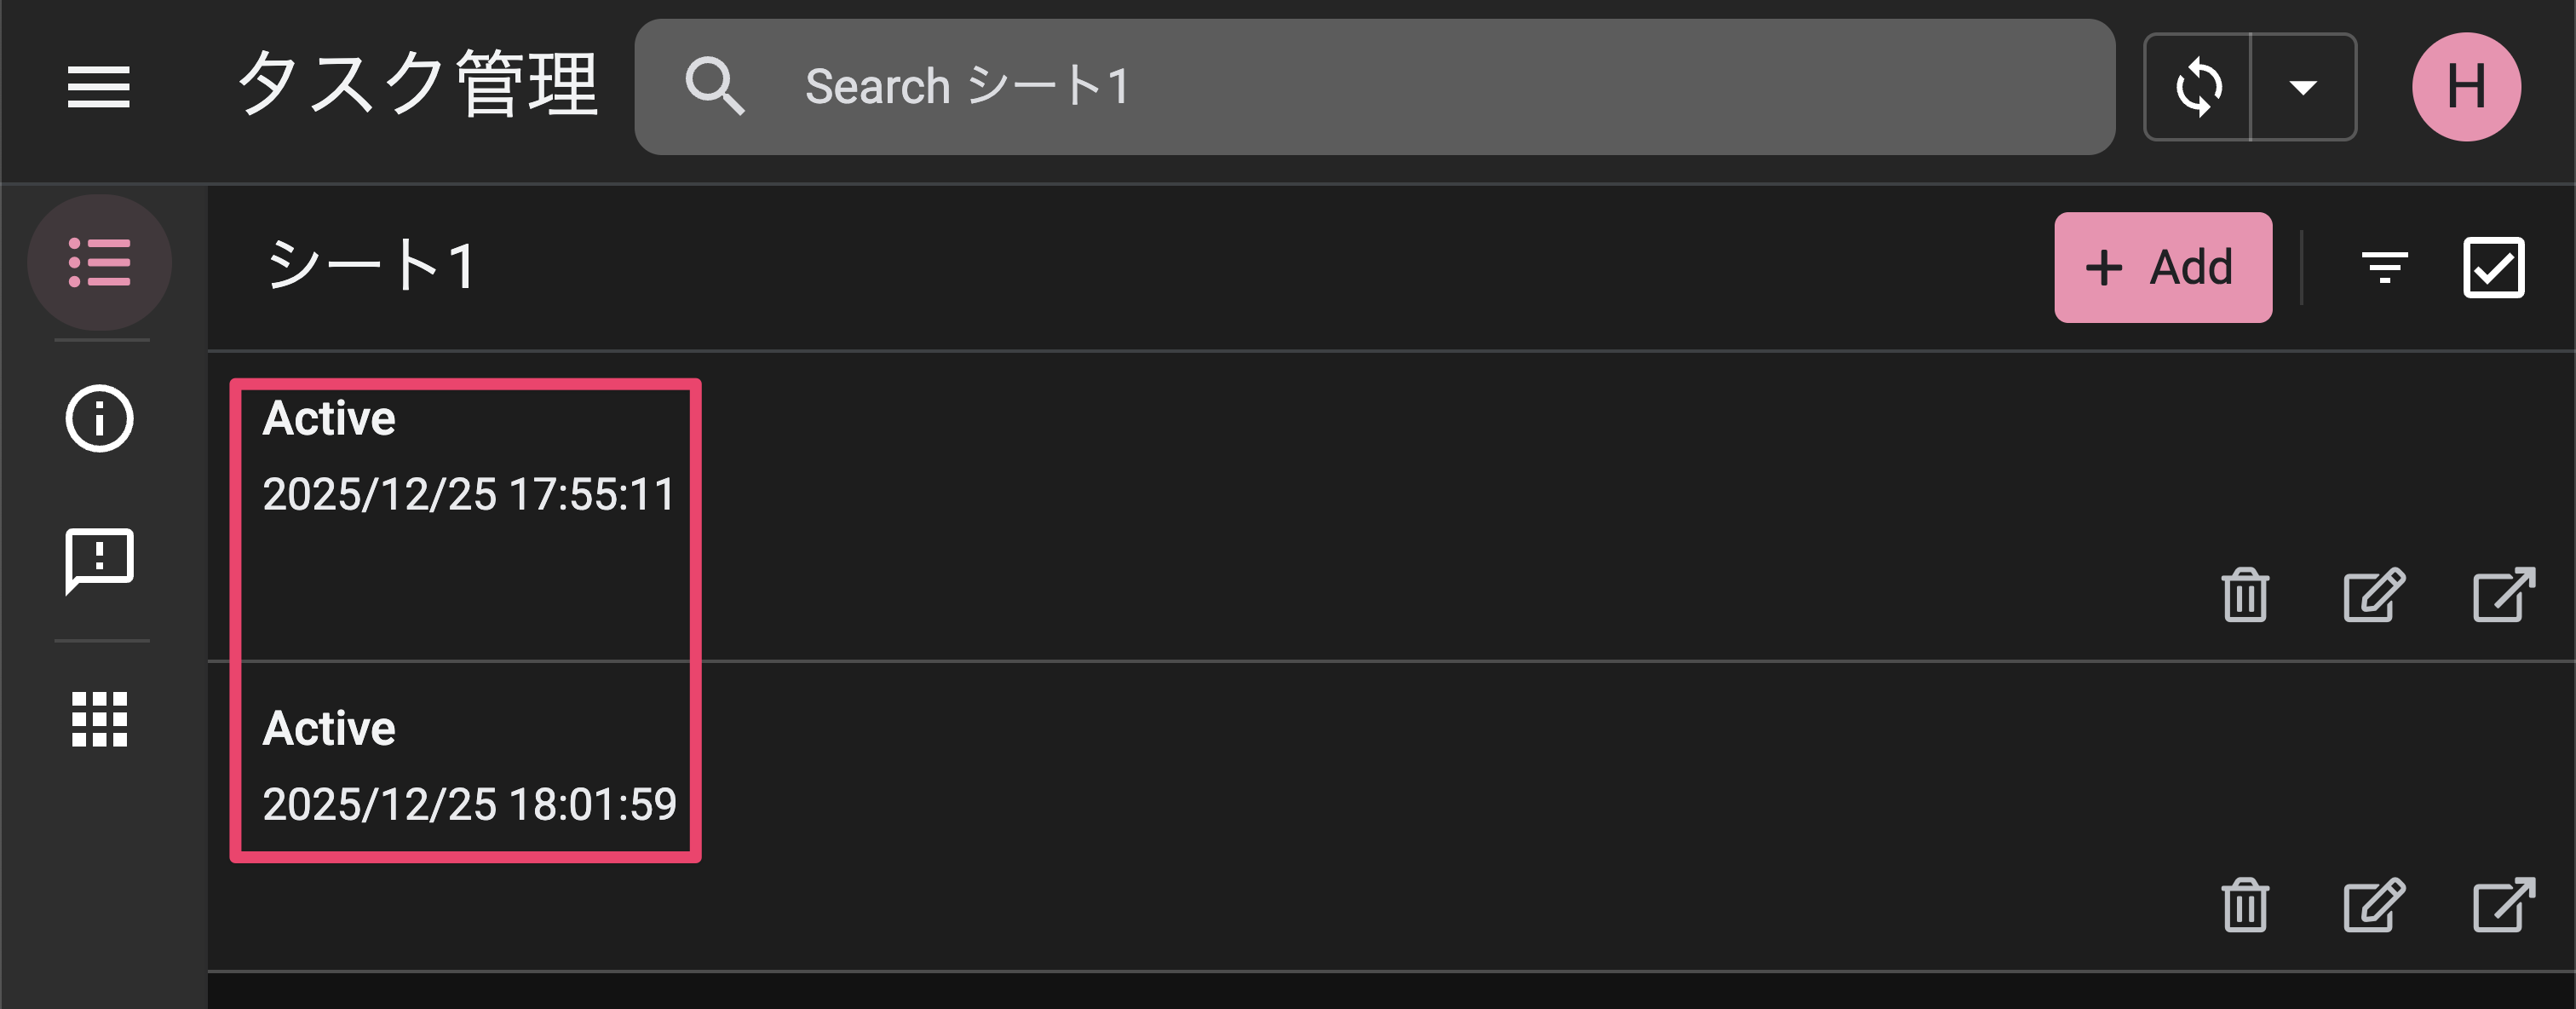The width and height of the screenshot is (2576, 1009).
Task: Open the navigation hamburger menu
Action: click(x=98, y=88)
